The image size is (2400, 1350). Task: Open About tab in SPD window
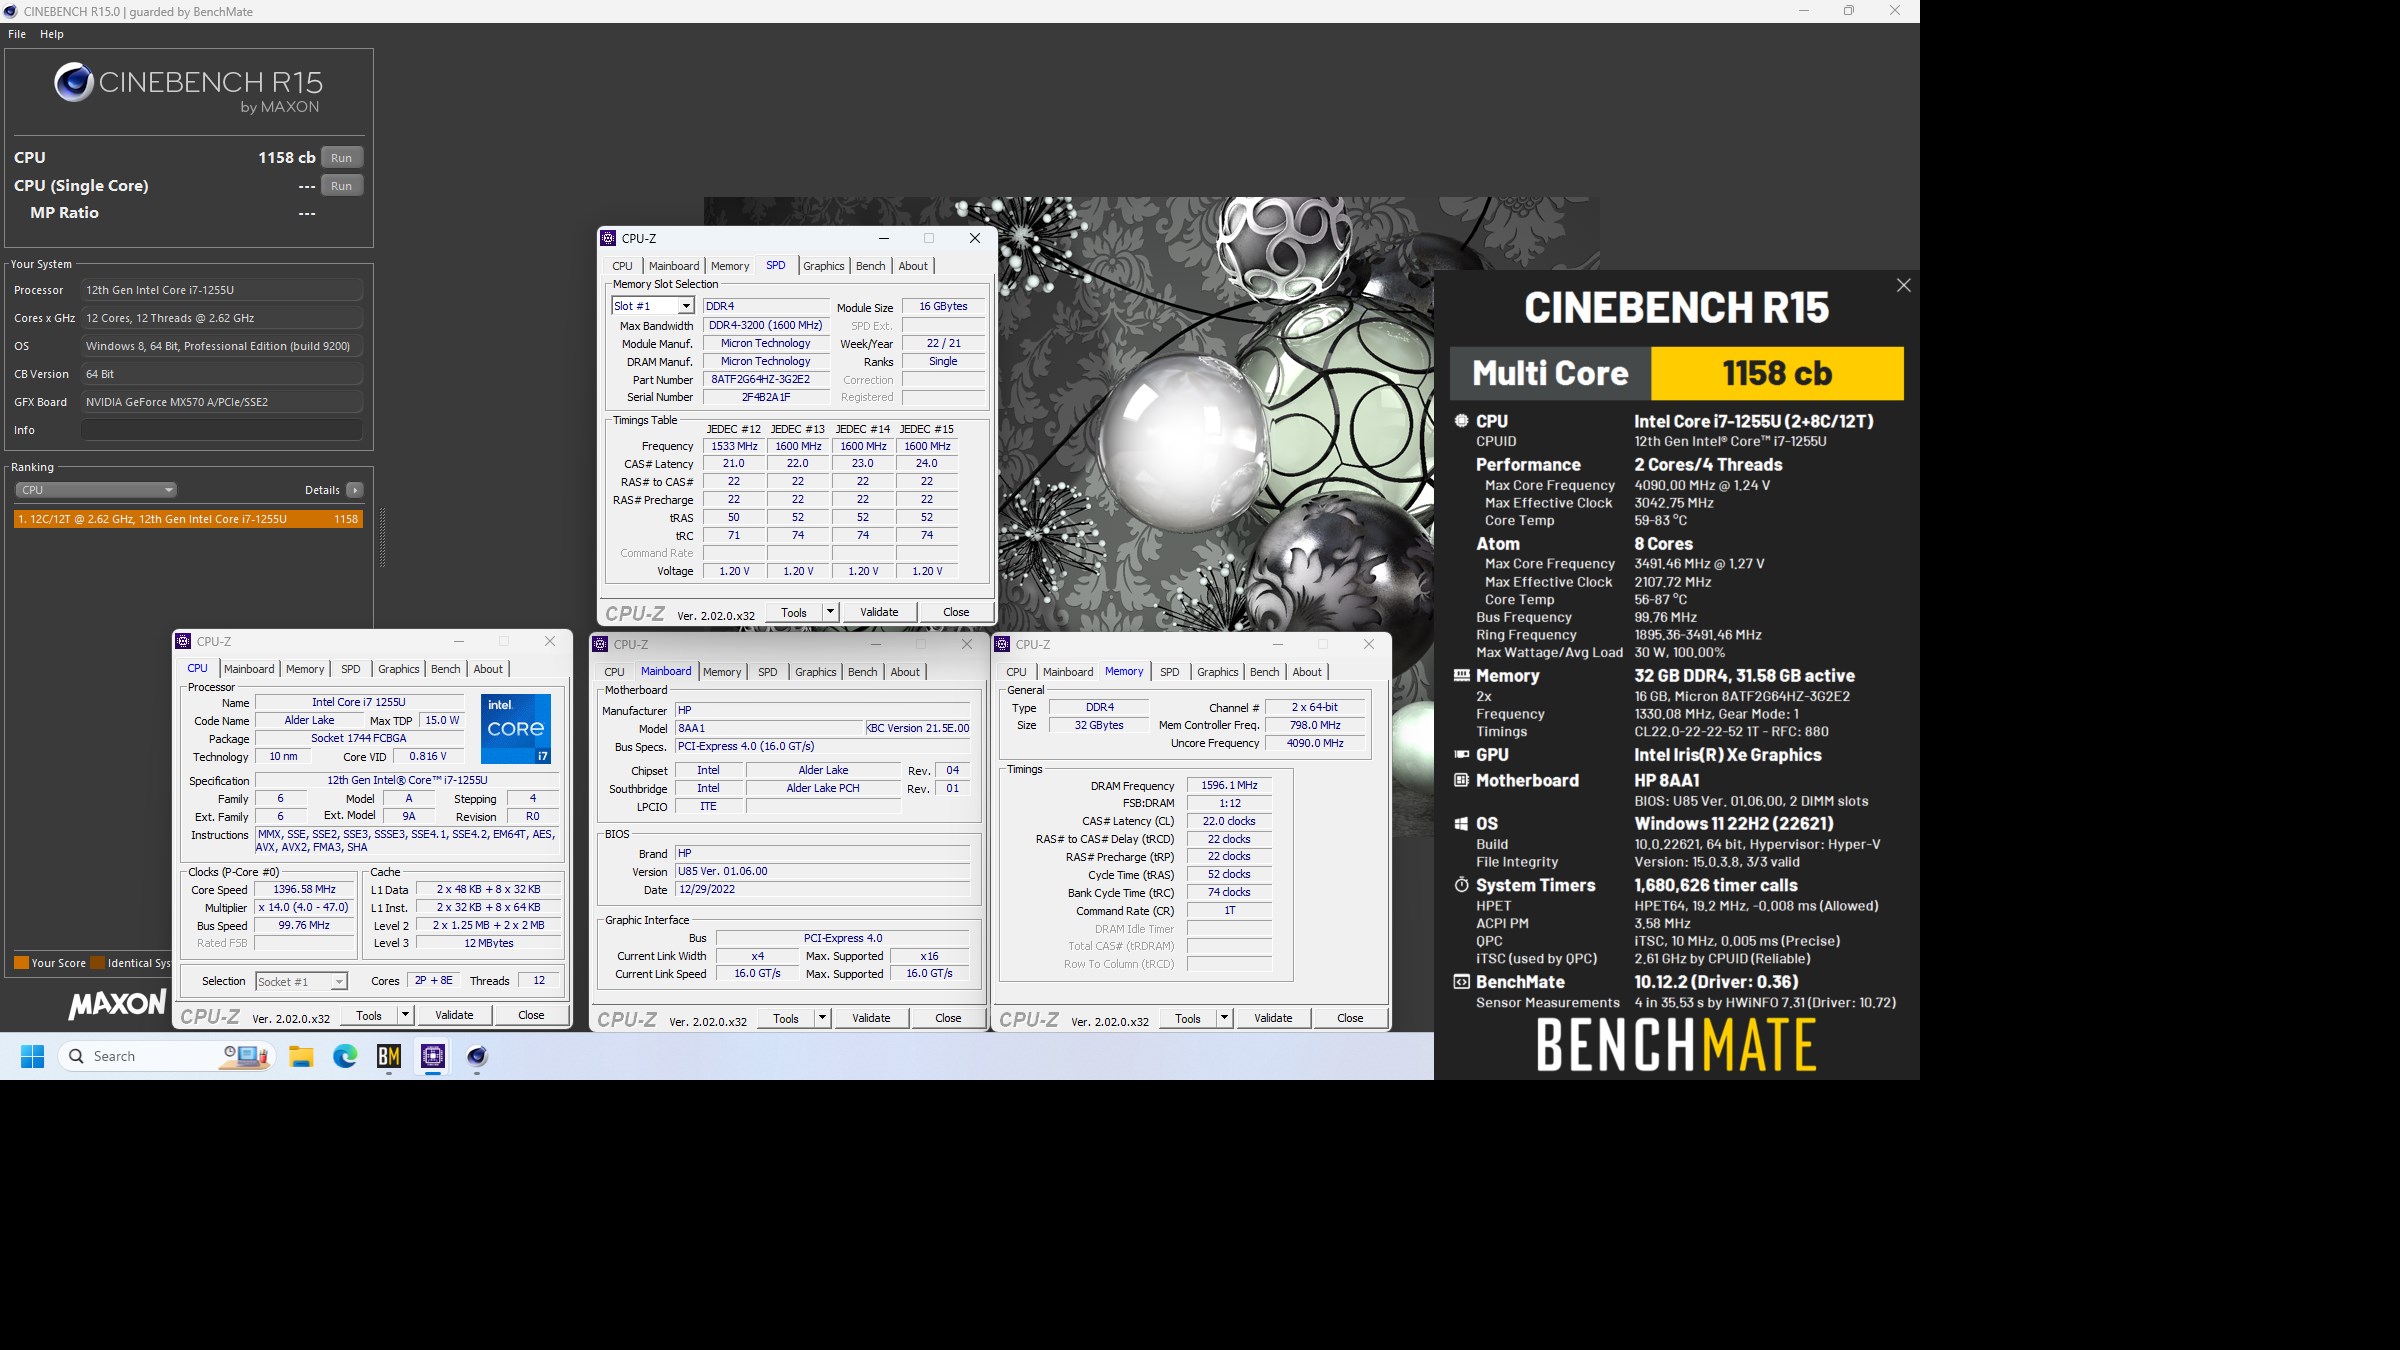pos(913,266)
